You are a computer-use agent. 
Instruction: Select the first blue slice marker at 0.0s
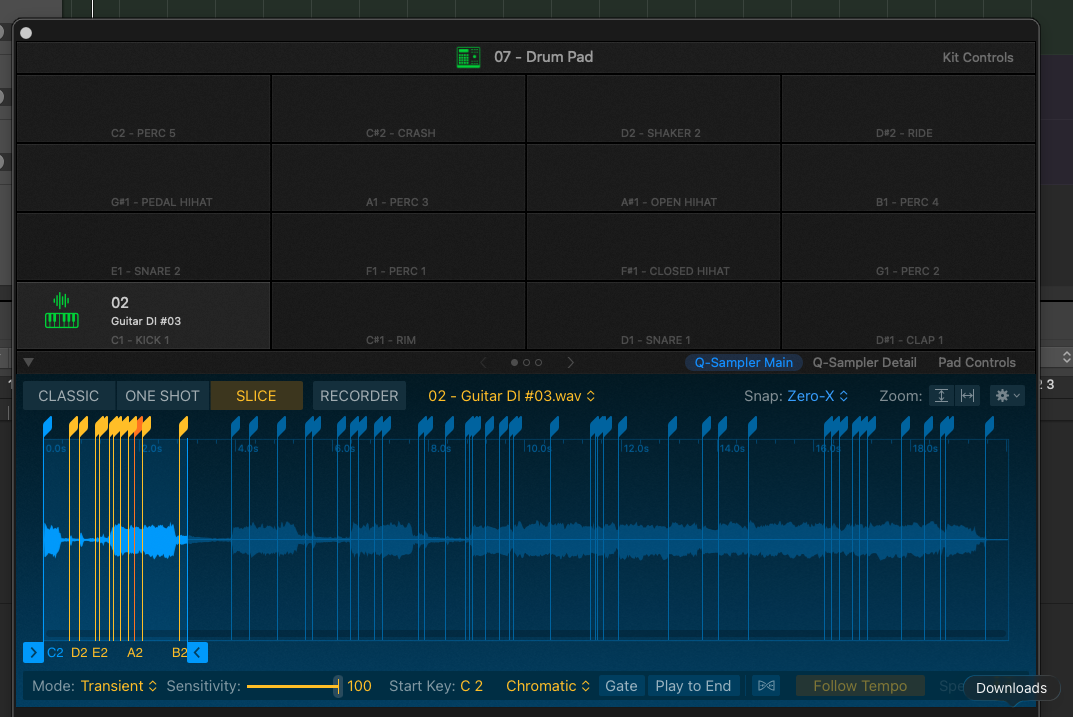(x=47, y=426)
